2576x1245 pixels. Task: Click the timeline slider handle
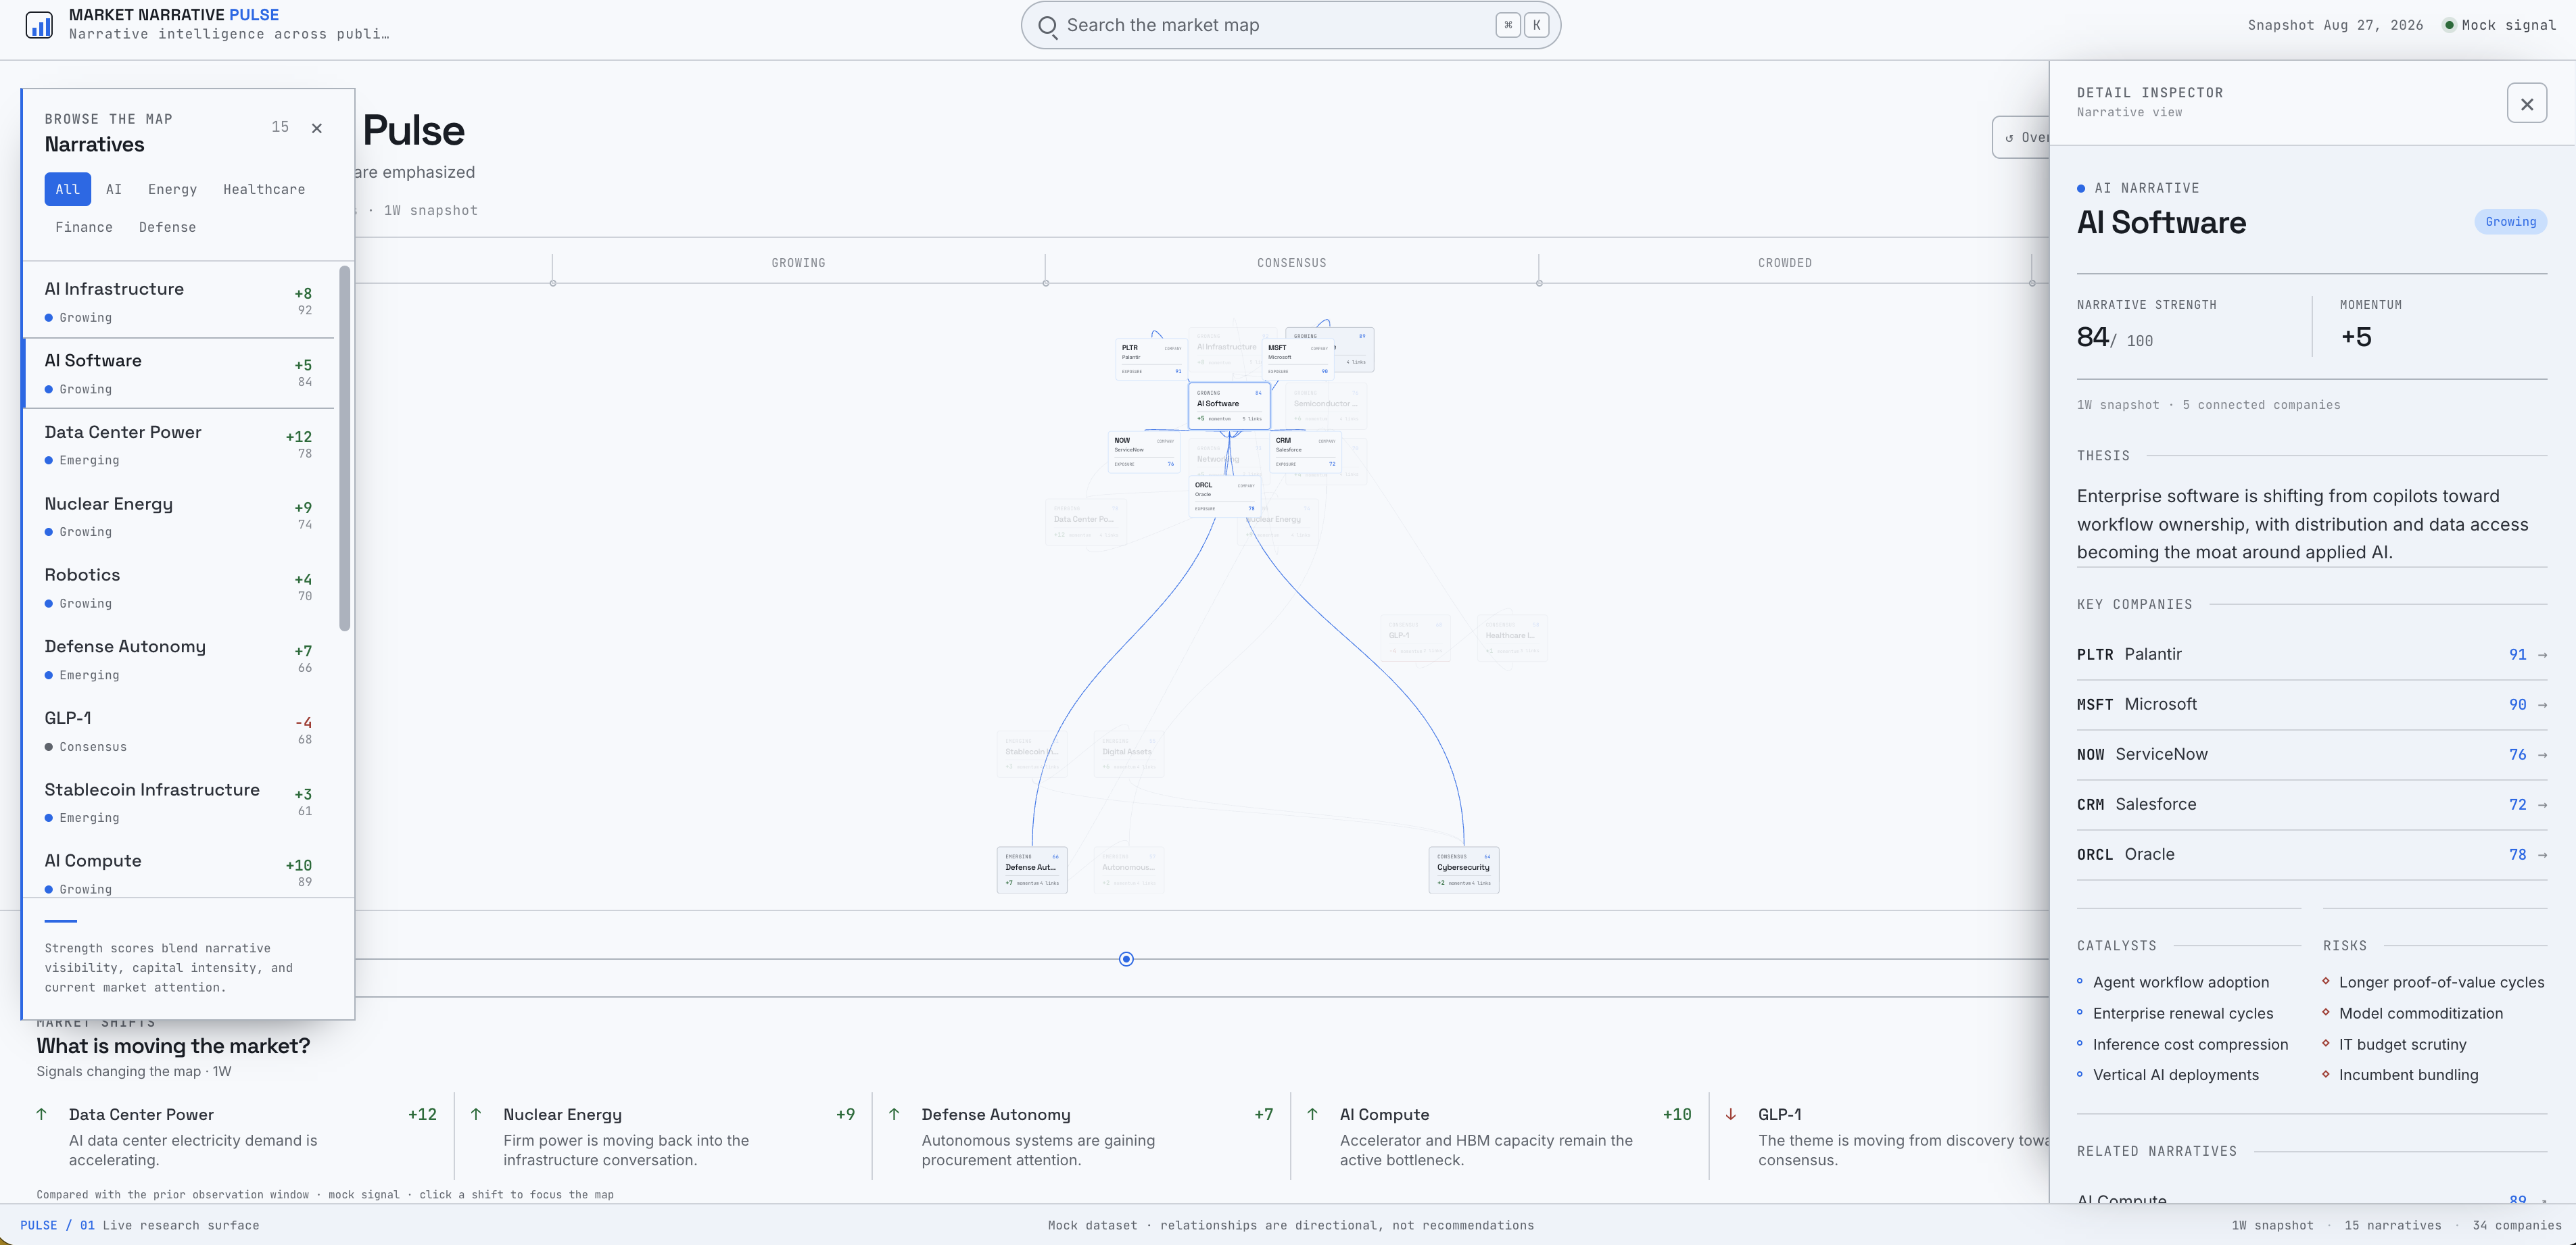click(x=1126, y=959)
